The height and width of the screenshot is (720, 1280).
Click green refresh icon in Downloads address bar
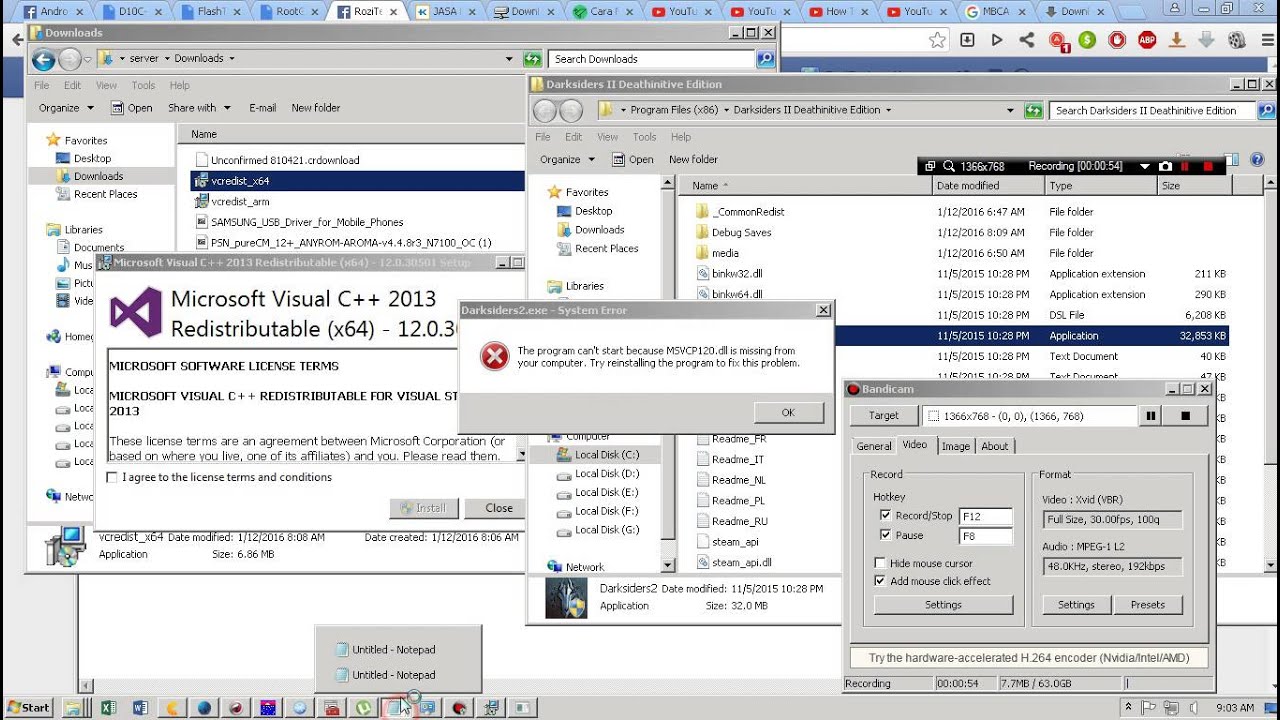pos(533,59)
